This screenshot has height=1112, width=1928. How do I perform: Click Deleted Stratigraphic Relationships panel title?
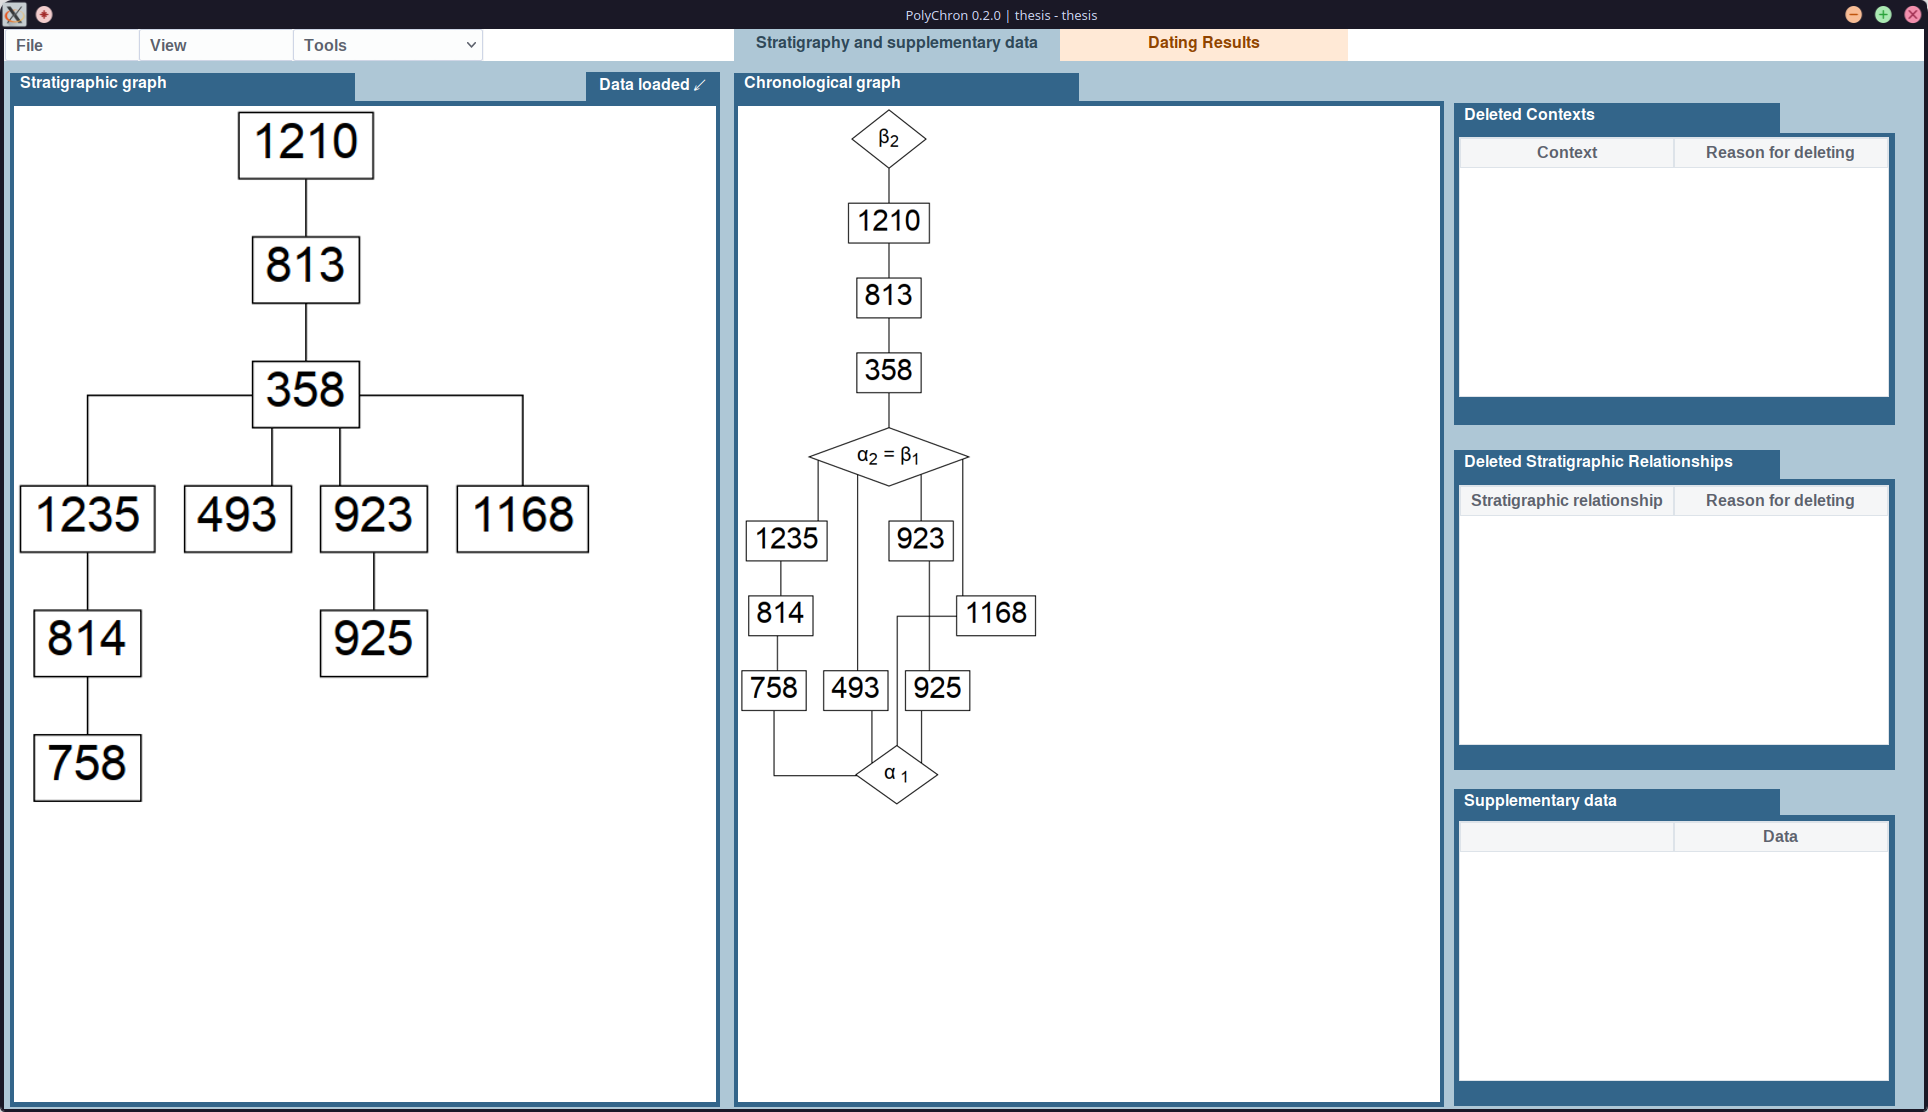pos(1598,462)
